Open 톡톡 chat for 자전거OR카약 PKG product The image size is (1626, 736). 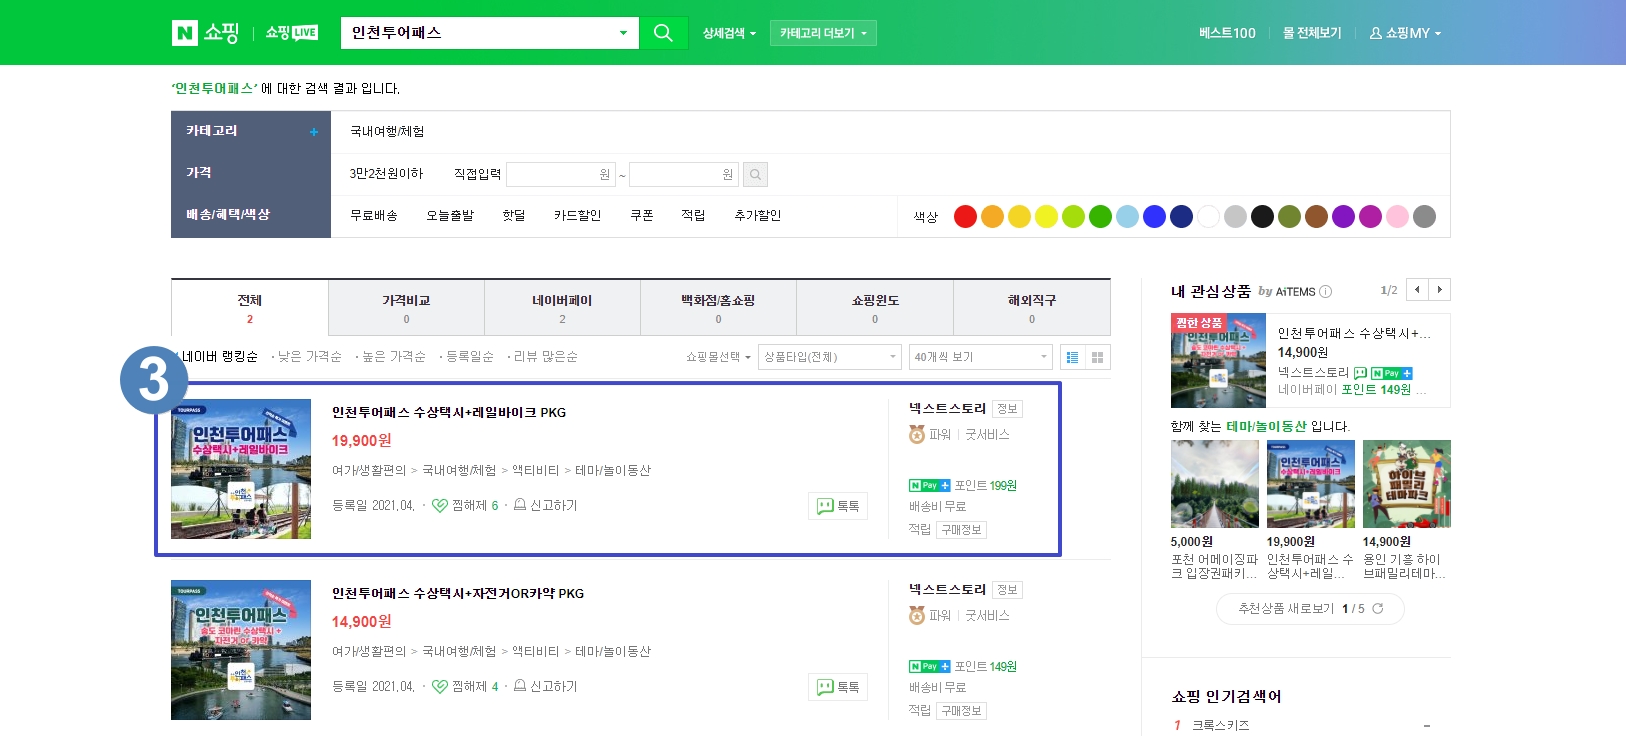[x=838, y=687]
